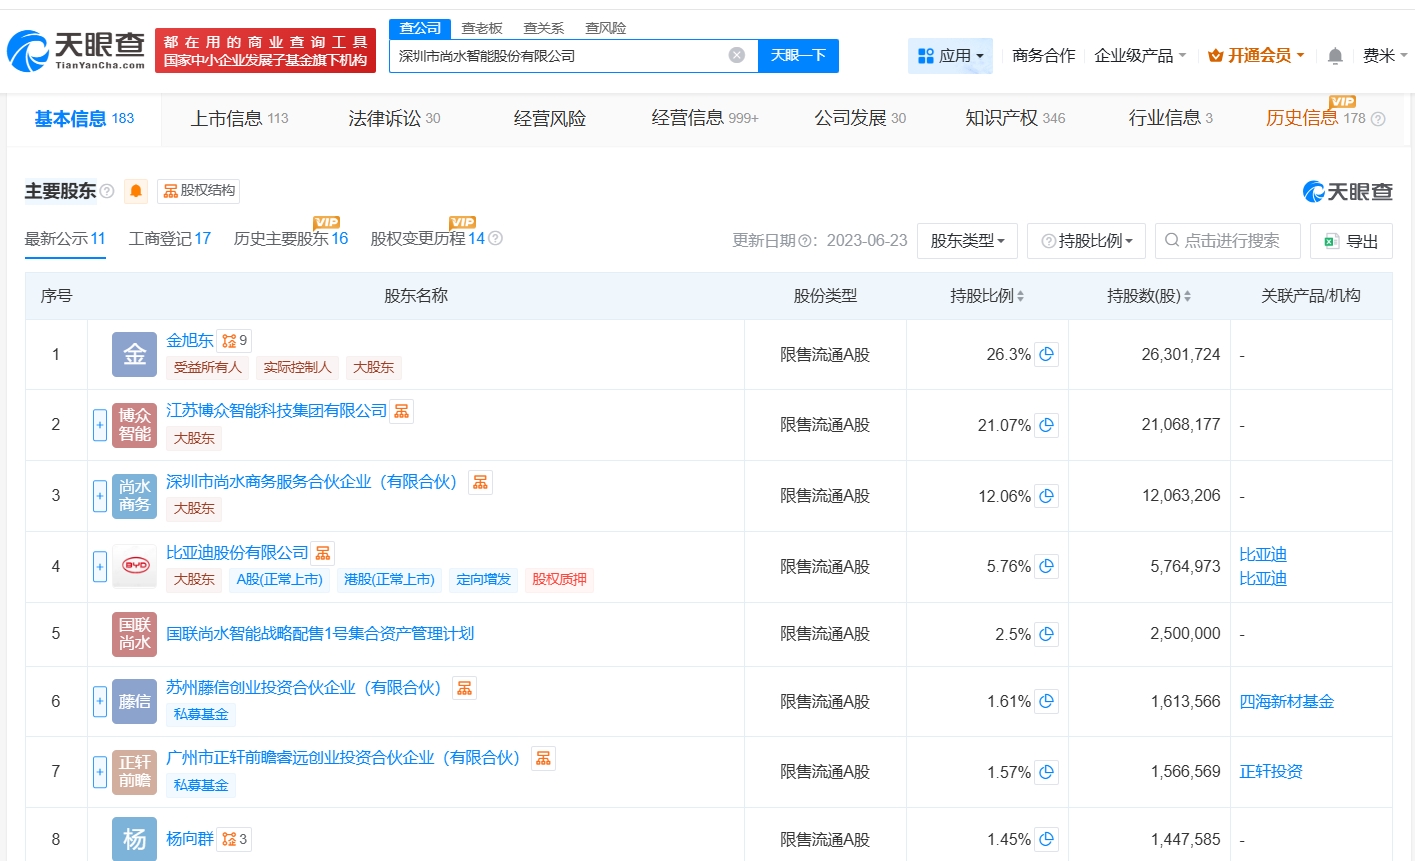Open the 费米 user account menu
1415x861 pixels.
coord(1385,56)
